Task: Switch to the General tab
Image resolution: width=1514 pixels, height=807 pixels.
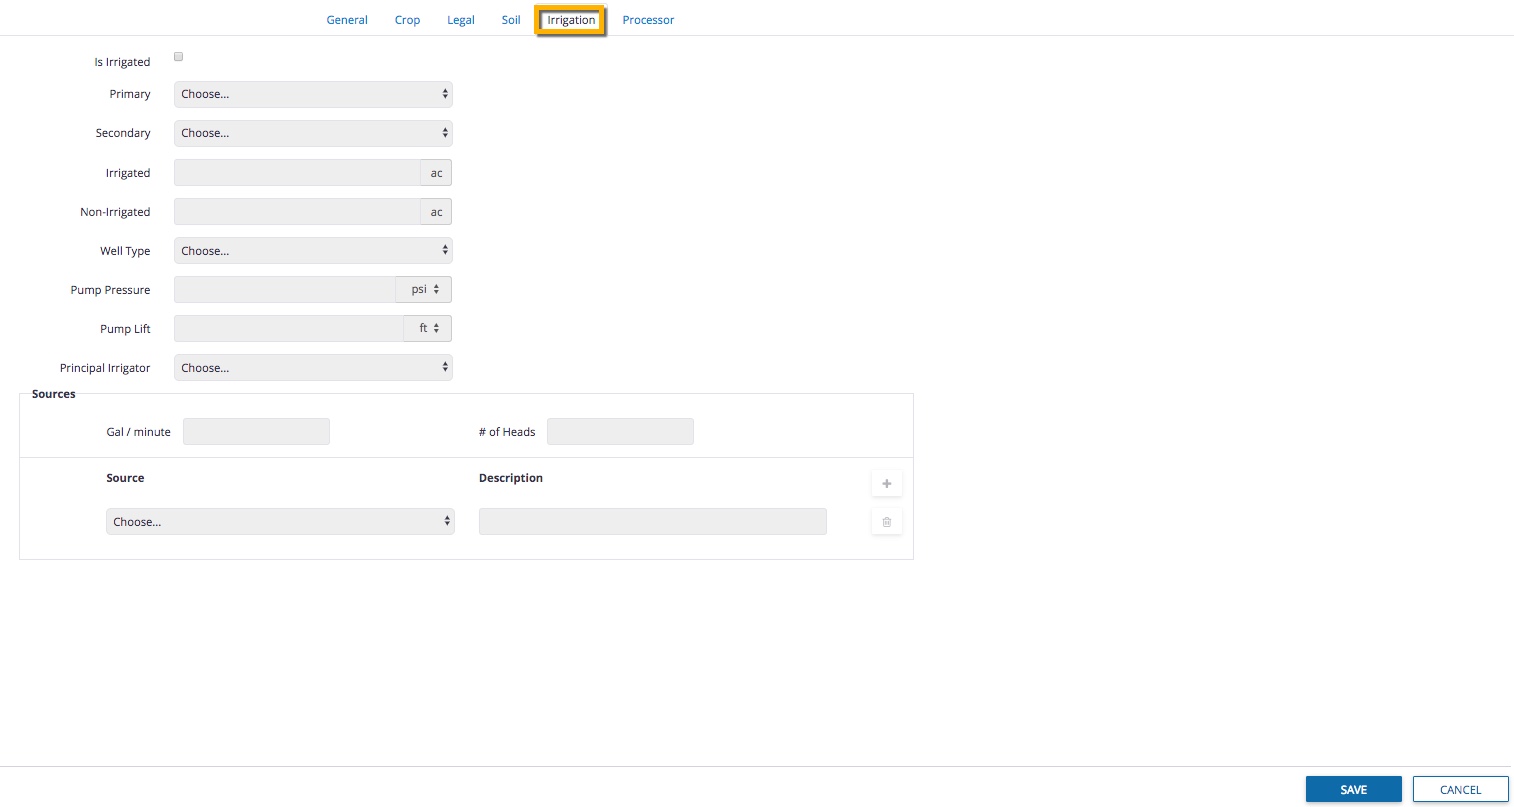Action: (x=347, y=20)
